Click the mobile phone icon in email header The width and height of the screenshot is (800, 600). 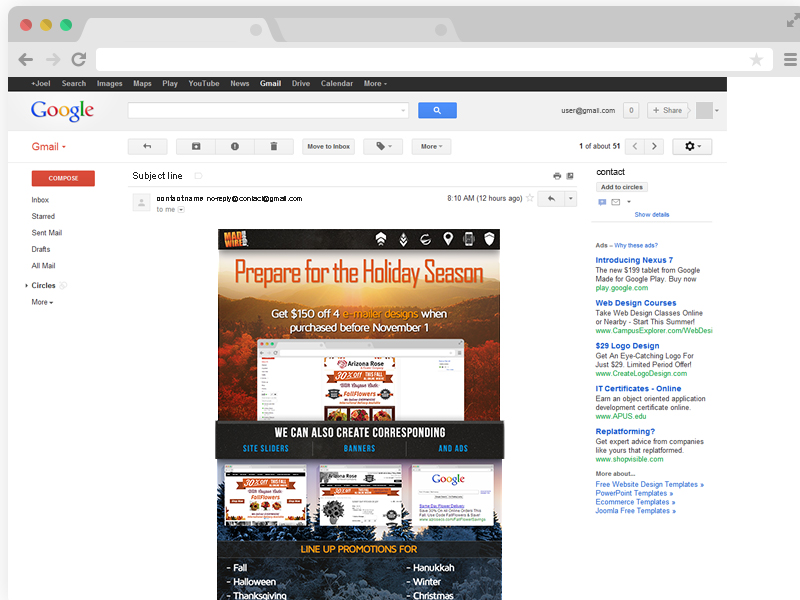click(x=469, y=239)
